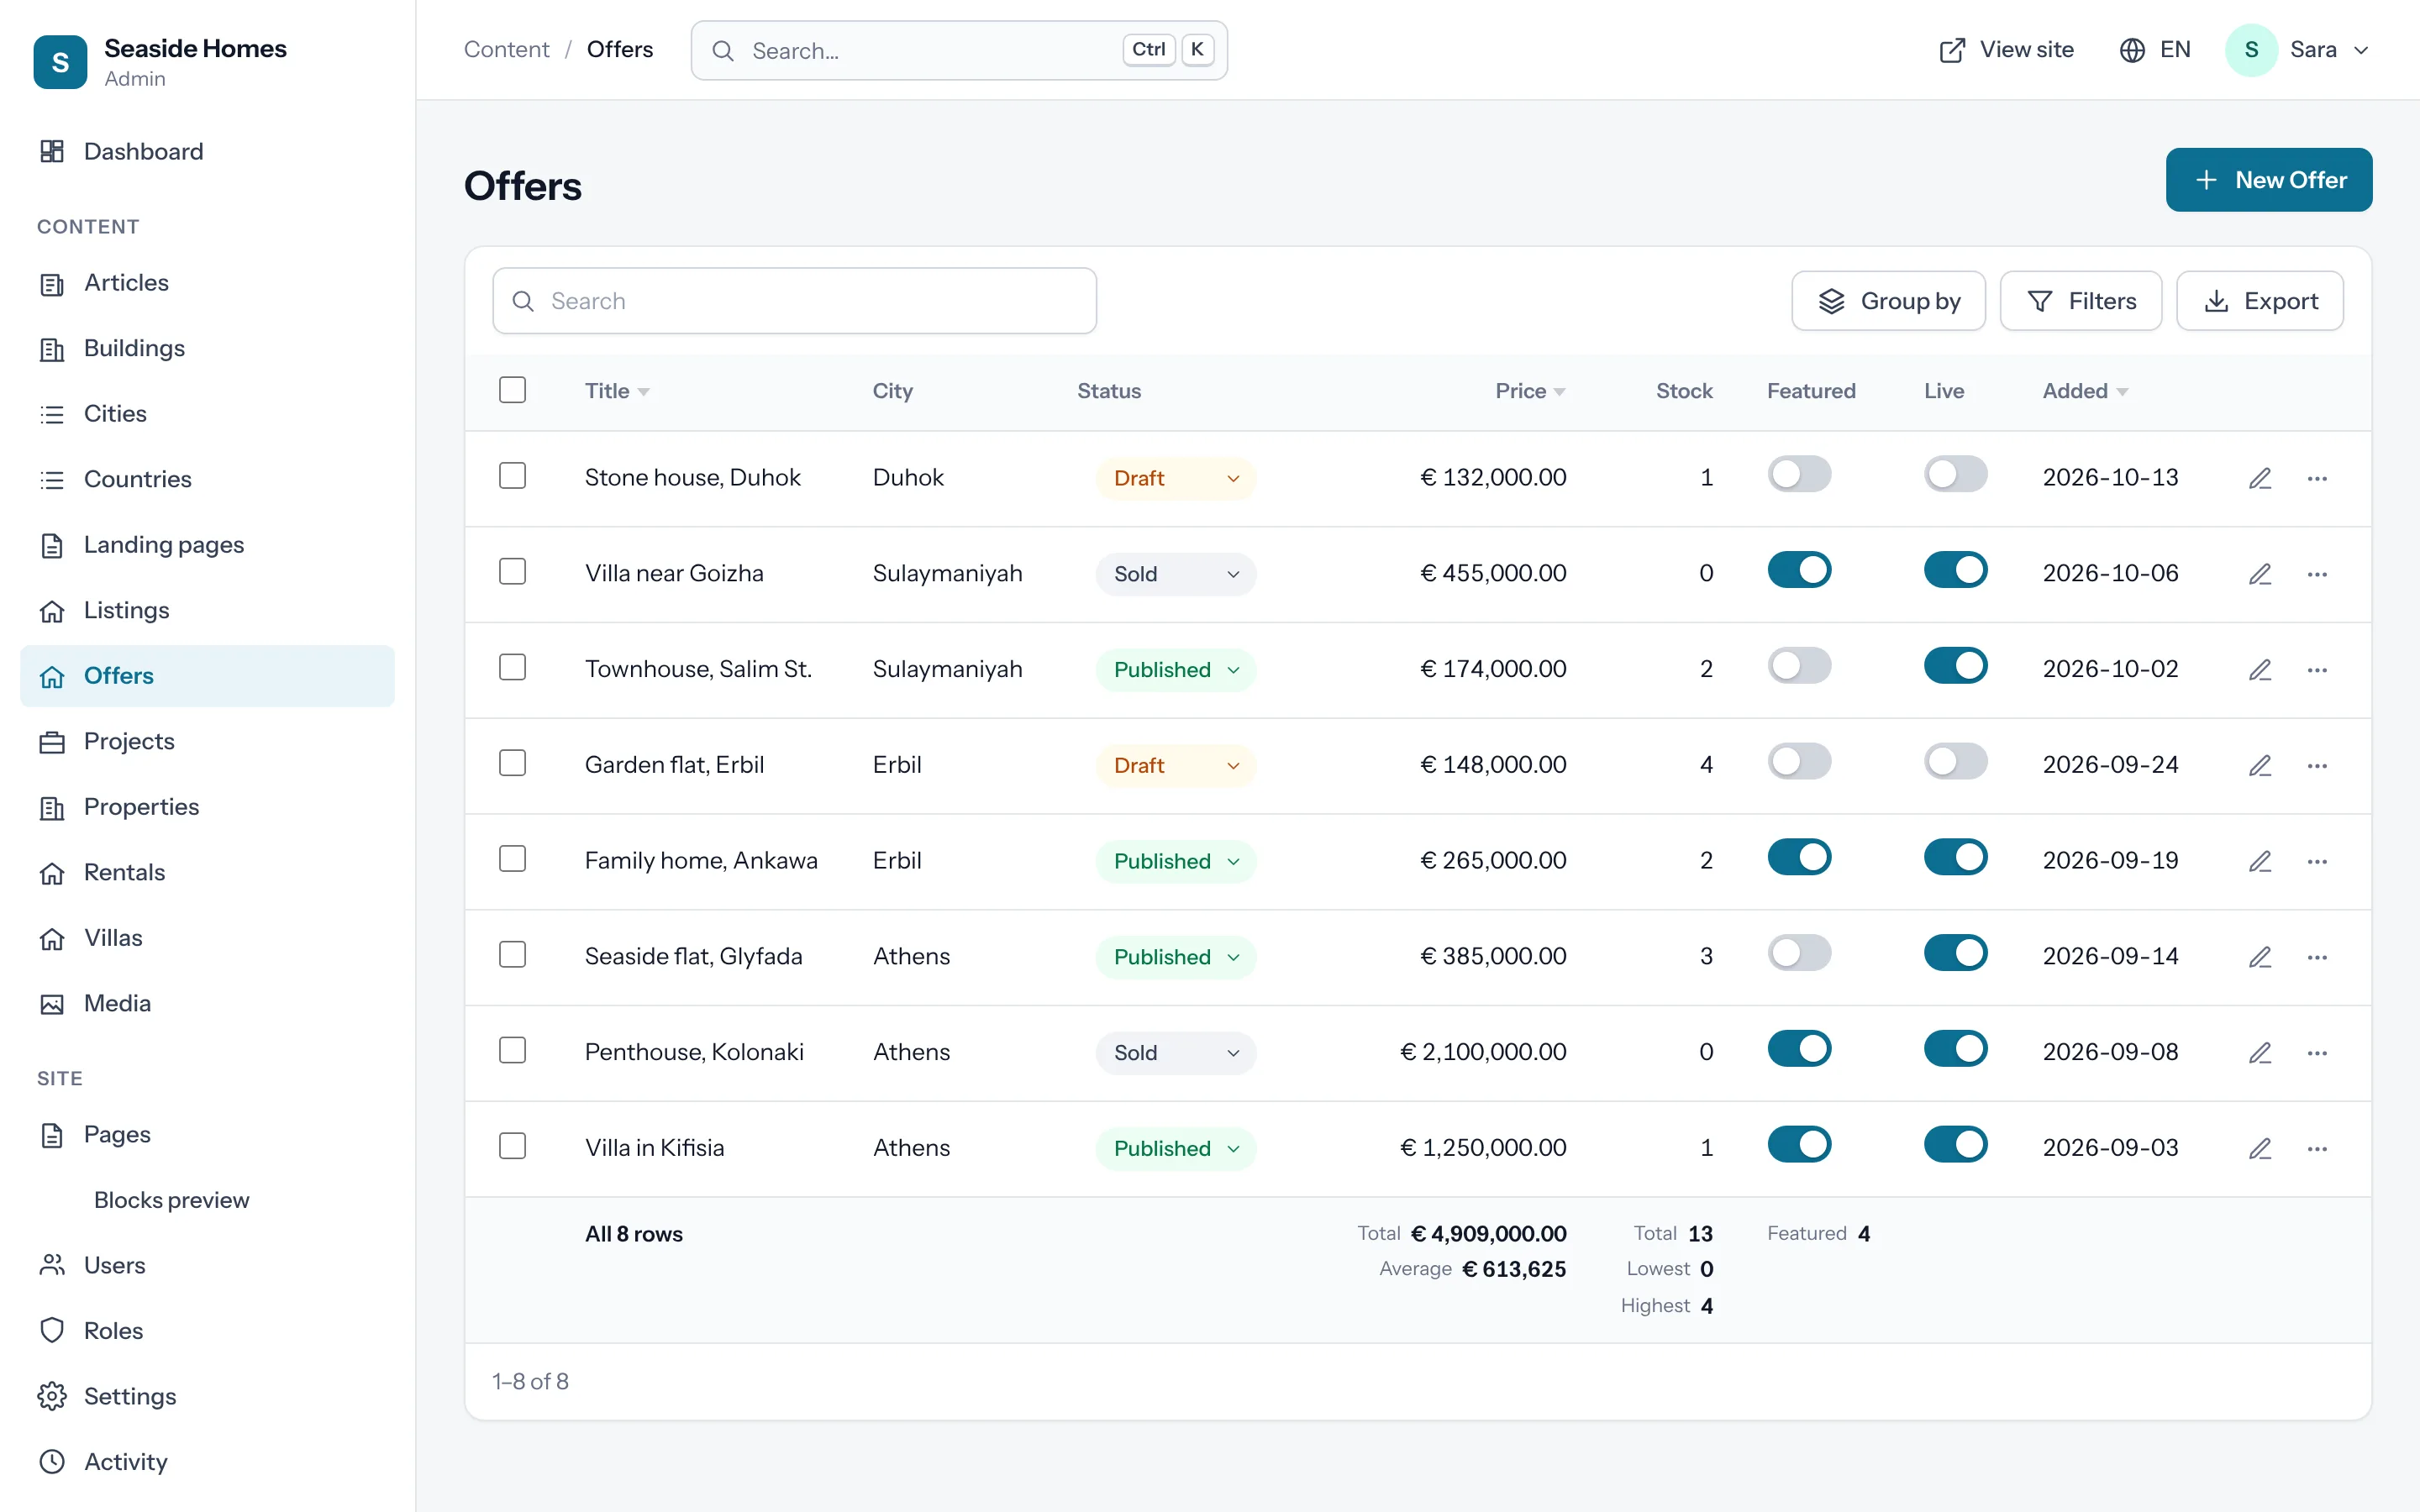Click the edit pencil for Family home, Ankawa
Image resolution: width=2420 pixels, height=1512 pixels.
click(2260, 861)
